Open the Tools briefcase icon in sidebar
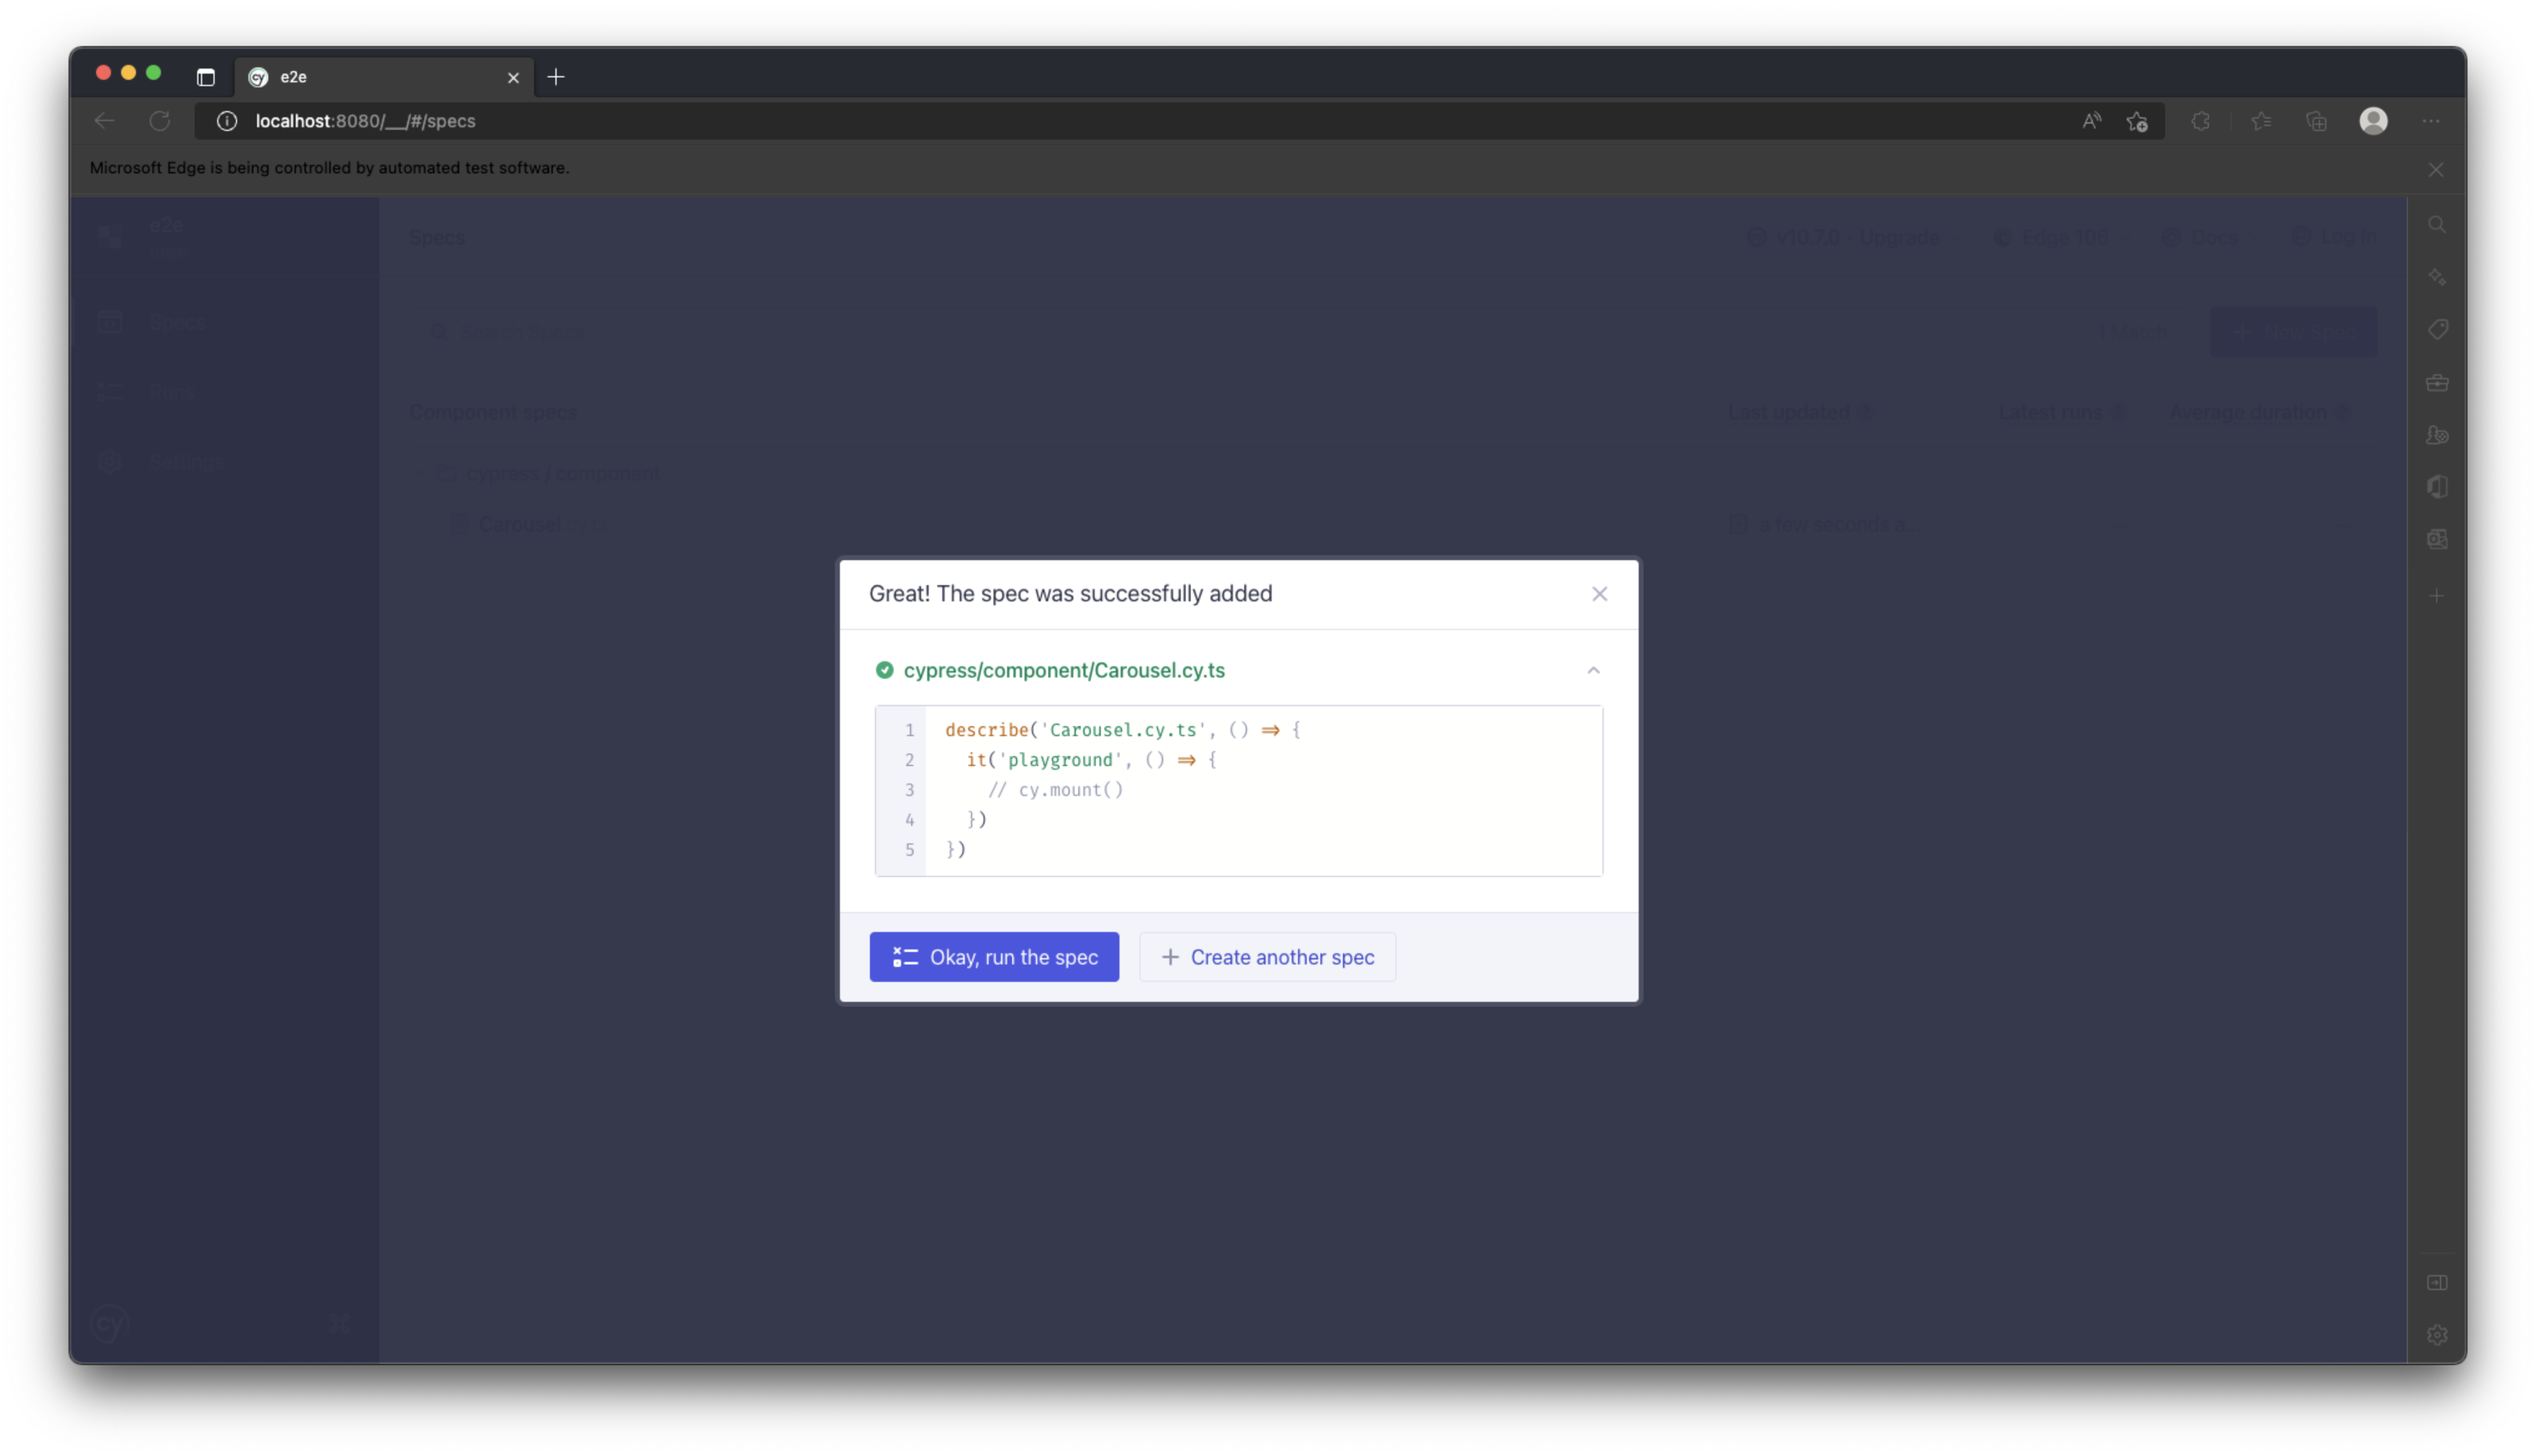This screenshot has height=1456, width=2536. [x=2437, y=382]
